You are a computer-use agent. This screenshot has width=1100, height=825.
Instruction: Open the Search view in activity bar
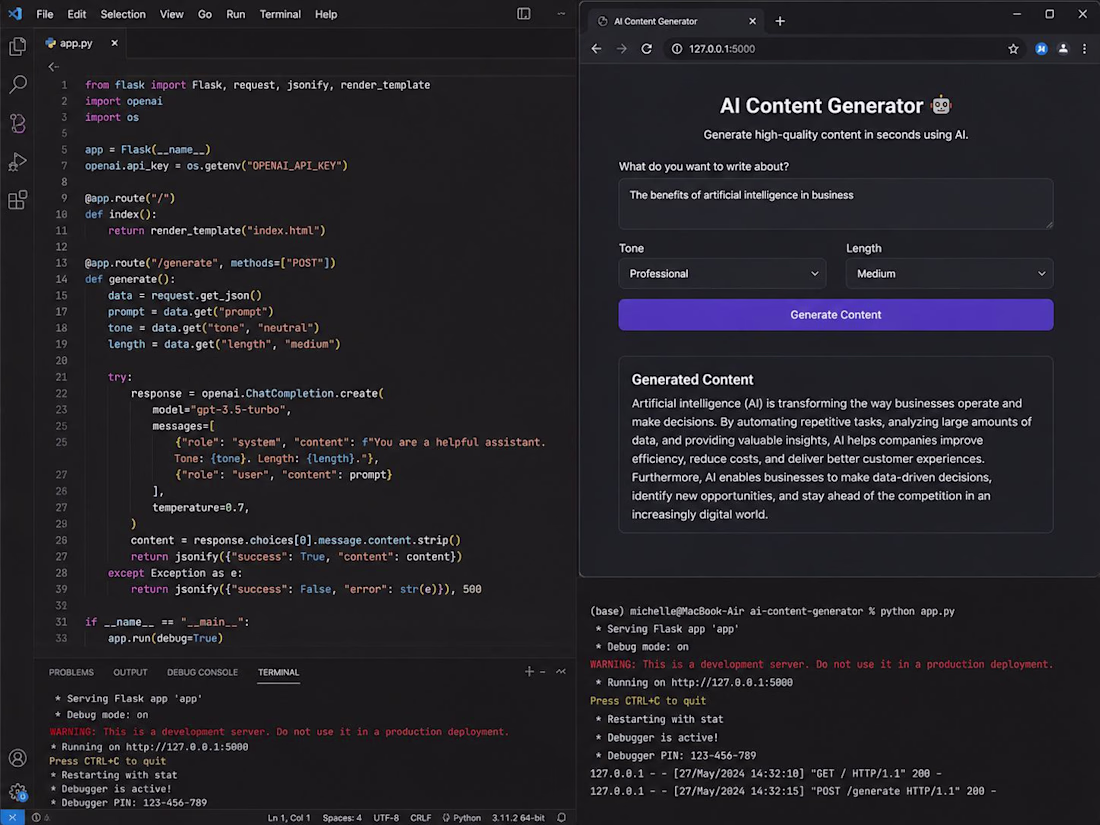pyautogui.click(x=18, y=84)
